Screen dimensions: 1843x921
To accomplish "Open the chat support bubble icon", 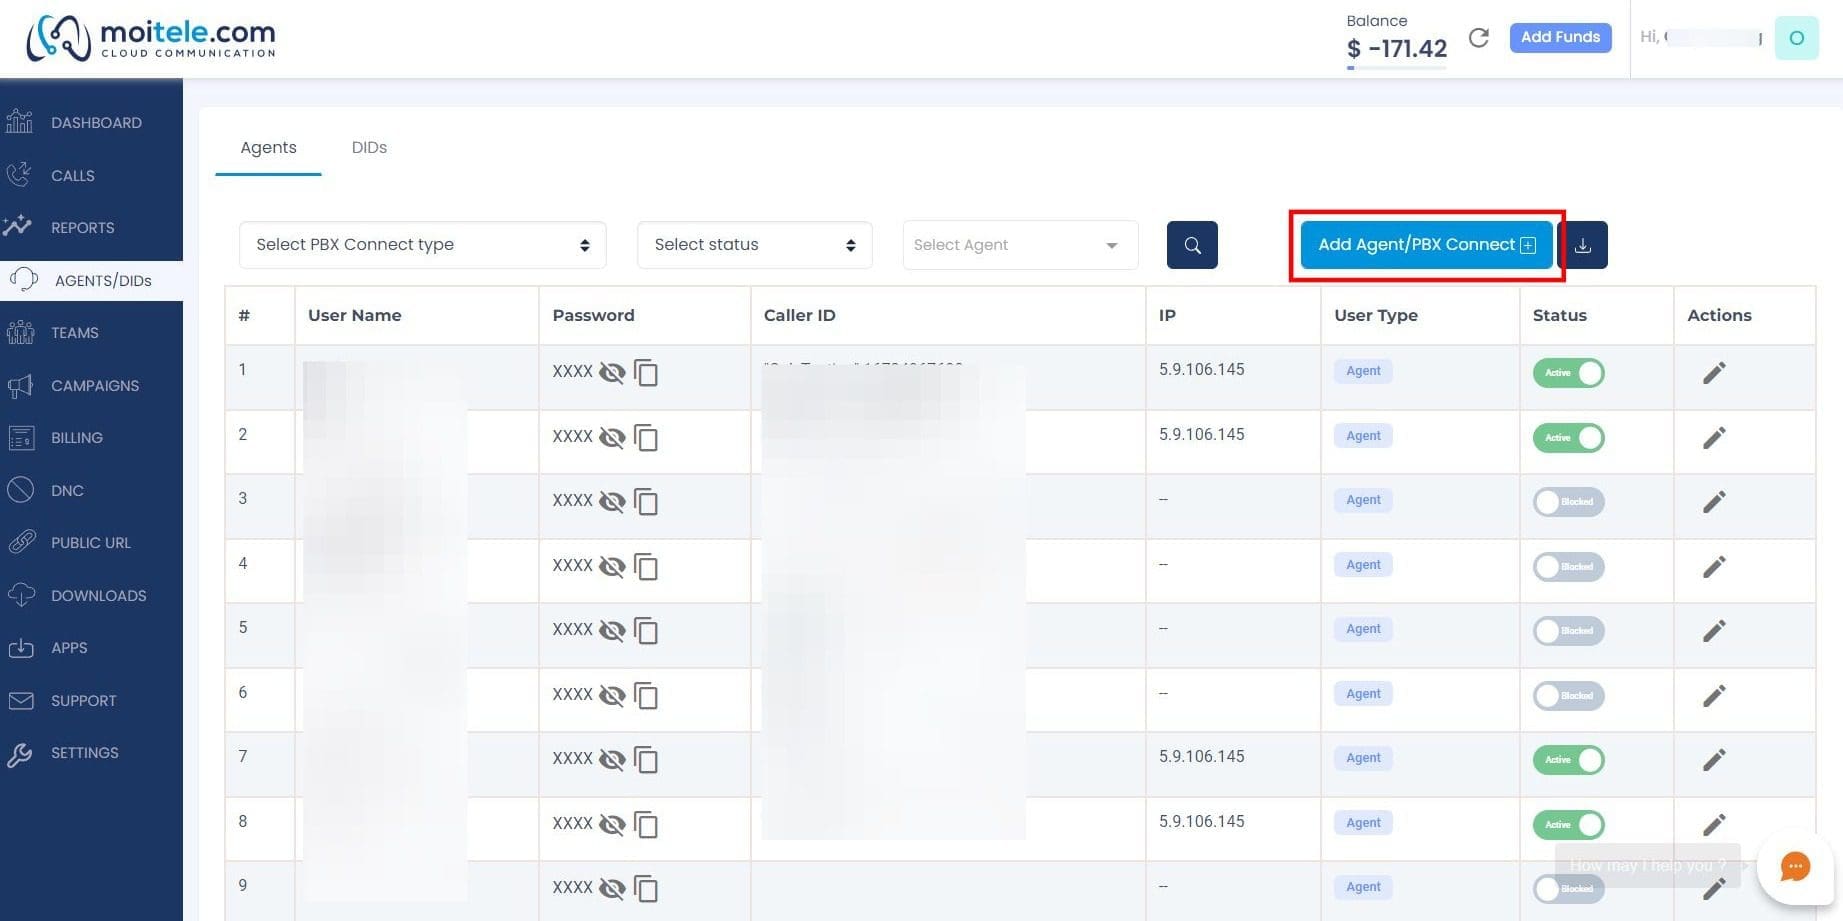I will (x=1795, y=866).
